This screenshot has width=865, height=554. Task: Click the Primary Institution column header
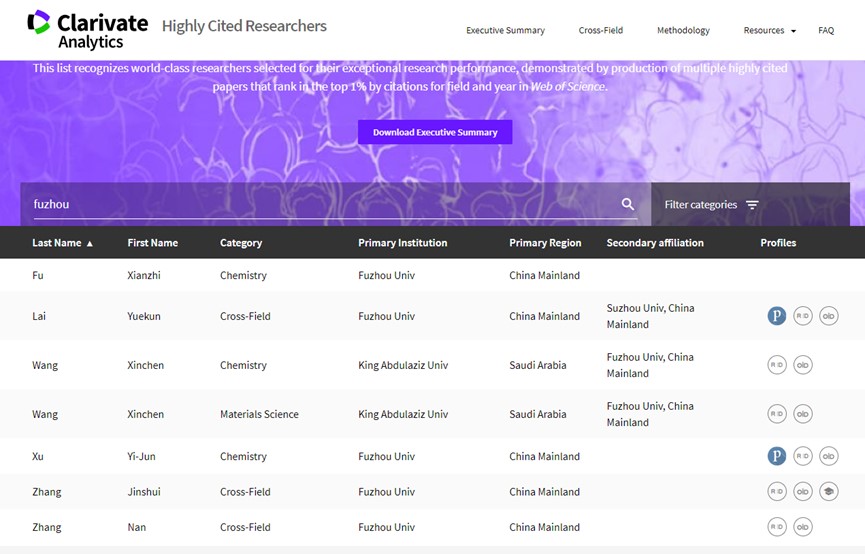coord(402,243)
